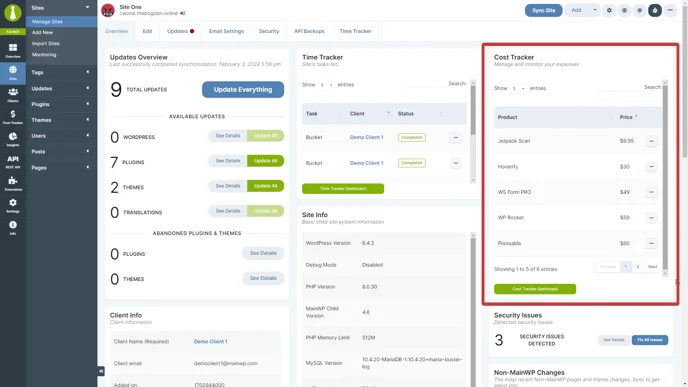Image resolution: width=688 pixels, height=387 pixels.
Task: Switch to the Security tab
Action: tap(269, 31)
